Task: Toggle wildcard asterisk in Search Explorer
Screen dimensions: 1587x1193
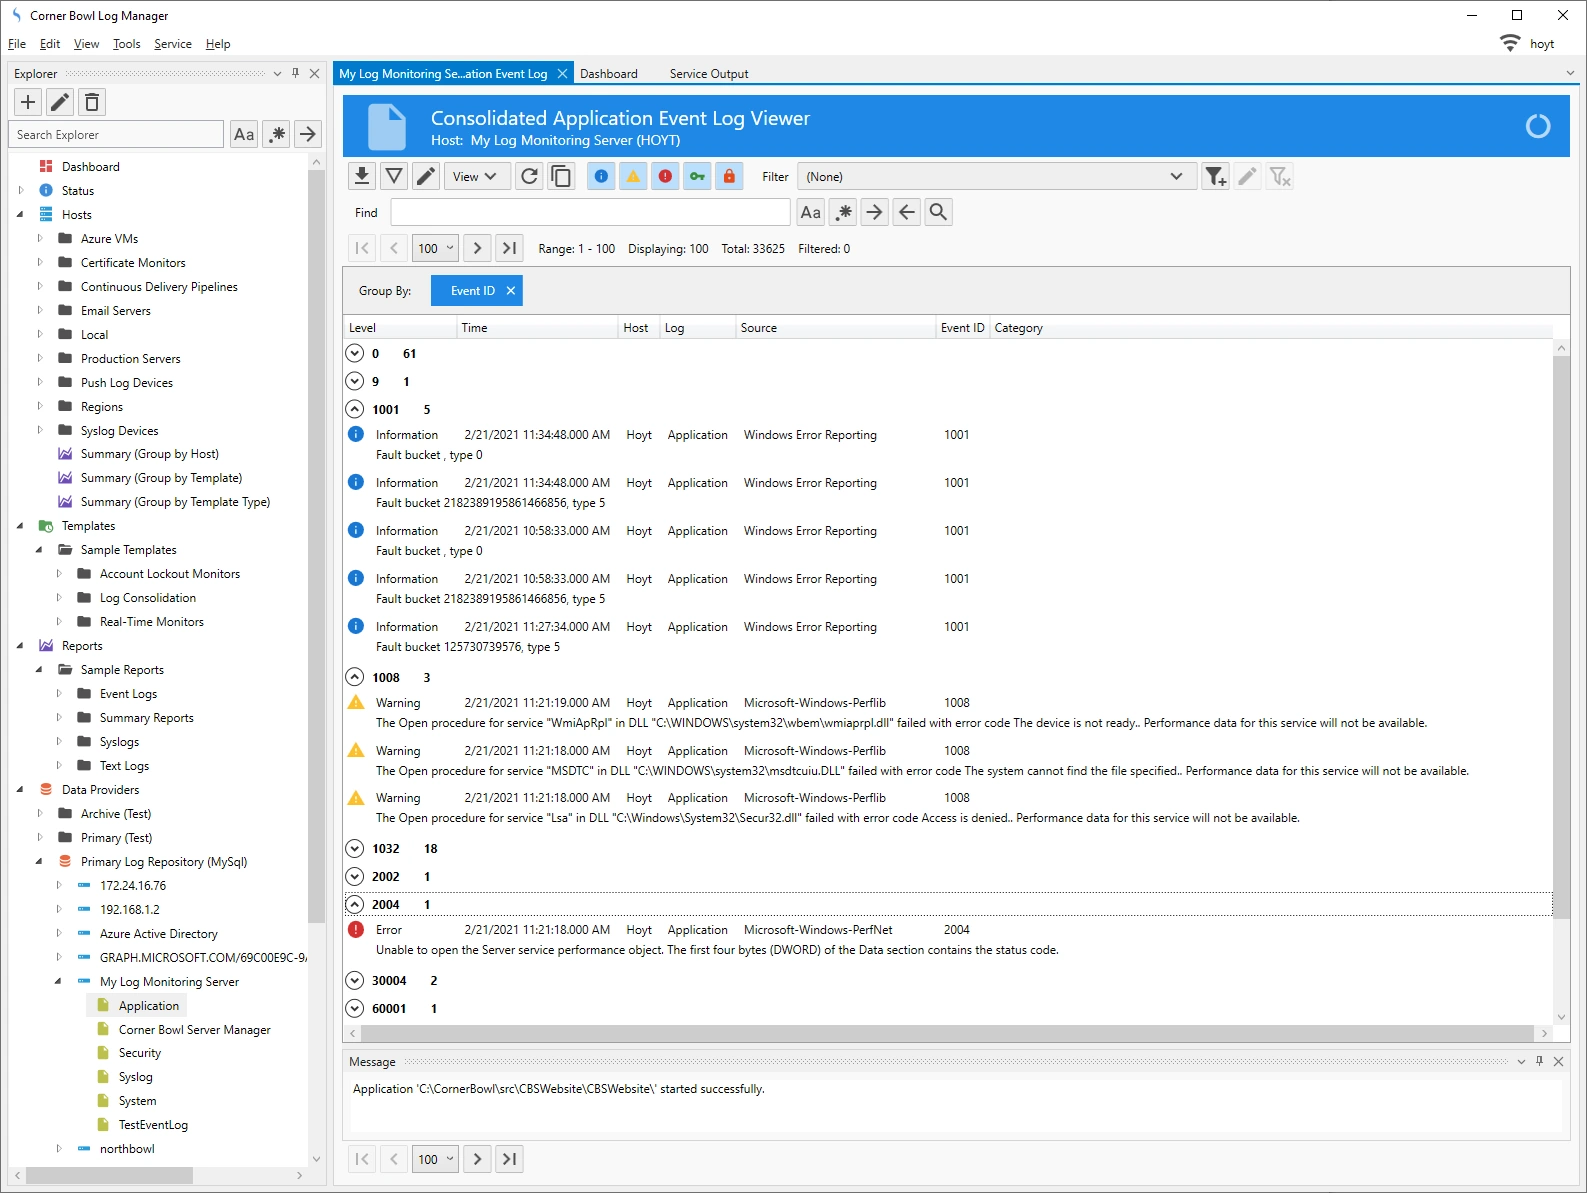Action: click(x=276, y=134)
